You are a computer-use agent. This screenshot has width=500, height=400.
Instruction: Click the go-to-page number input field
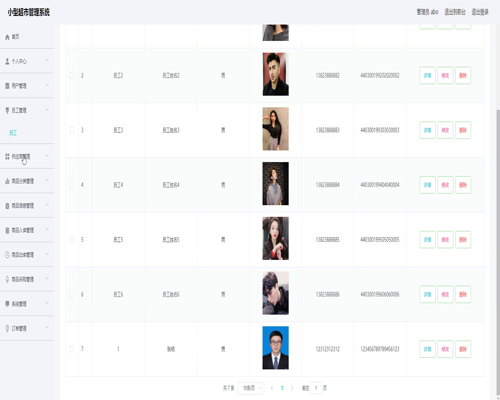[x=316, y=388]
